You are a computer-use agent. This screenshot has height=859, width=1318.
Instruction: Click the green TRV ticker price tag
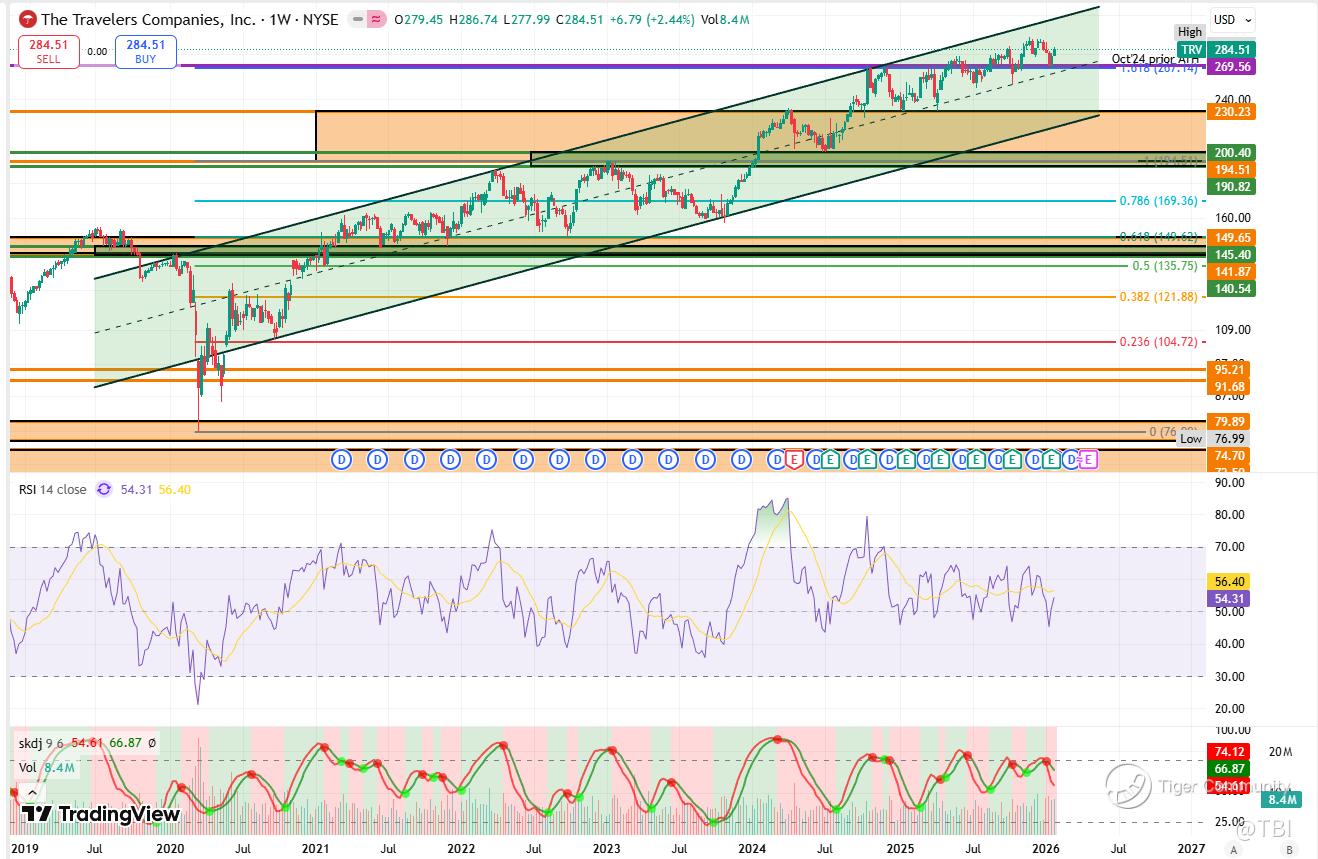pyautogui.click(x=1190, y=49)
